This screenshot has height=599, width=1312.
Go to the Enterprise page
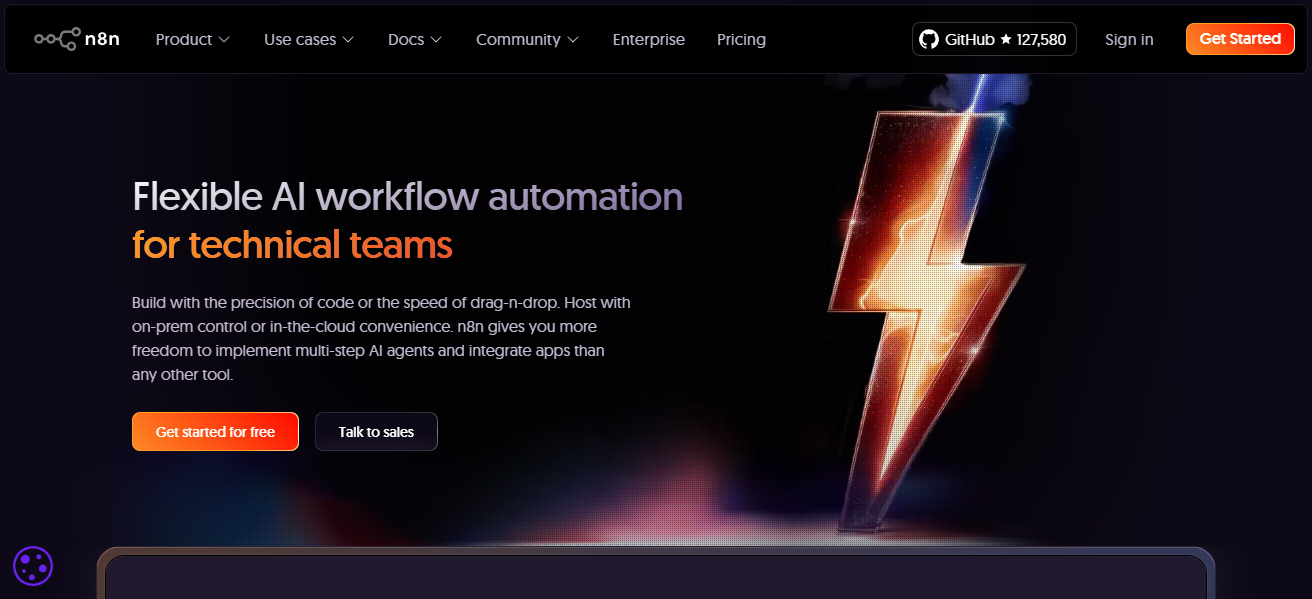tap(649, 39)
